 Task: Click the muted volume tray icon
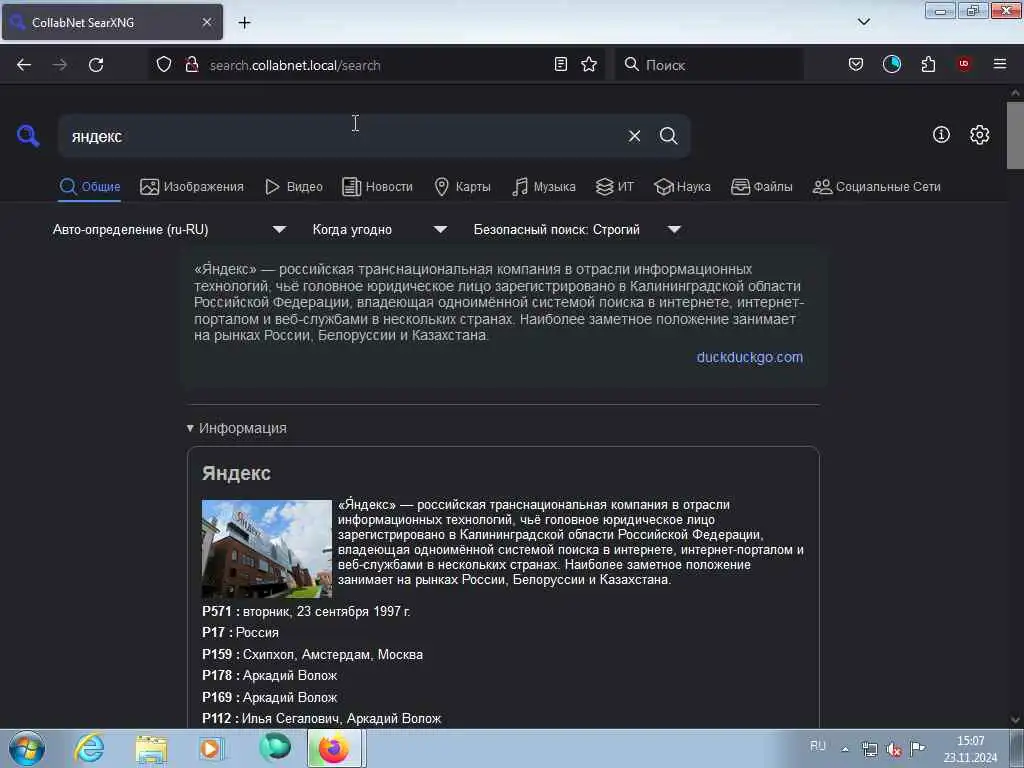click(x=894, y=749)
